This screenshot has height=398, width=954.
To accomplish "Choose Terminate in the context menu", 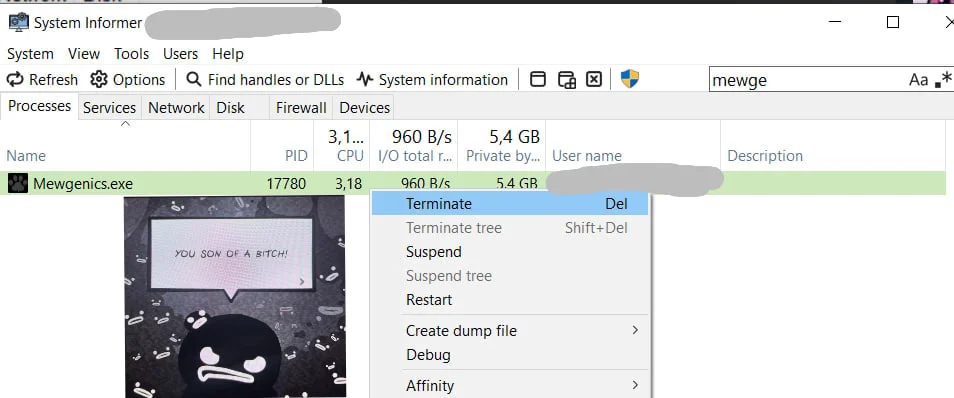I will pyautogui.click(x=509, y=204).
